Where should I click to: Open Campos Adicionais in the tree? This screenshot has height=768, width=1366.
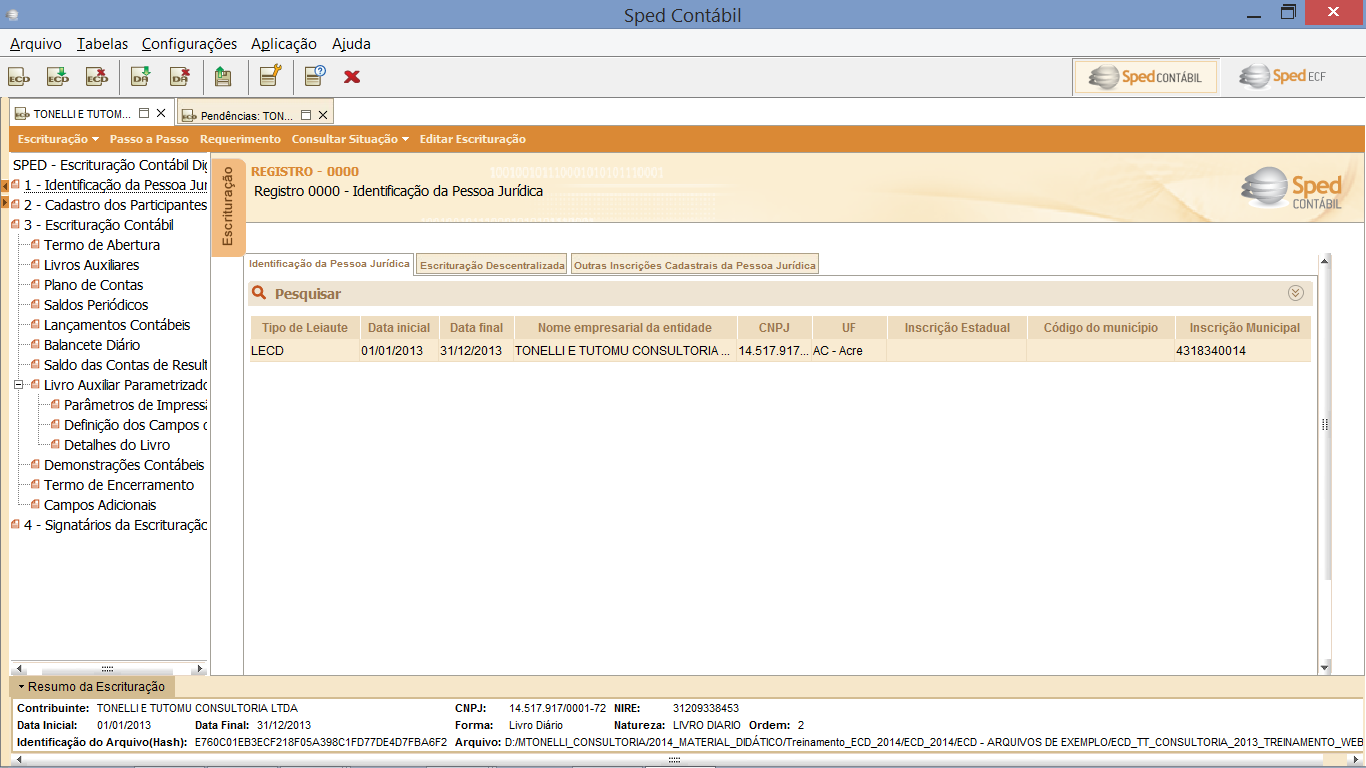pyautogui.click(x=99, y=505)
